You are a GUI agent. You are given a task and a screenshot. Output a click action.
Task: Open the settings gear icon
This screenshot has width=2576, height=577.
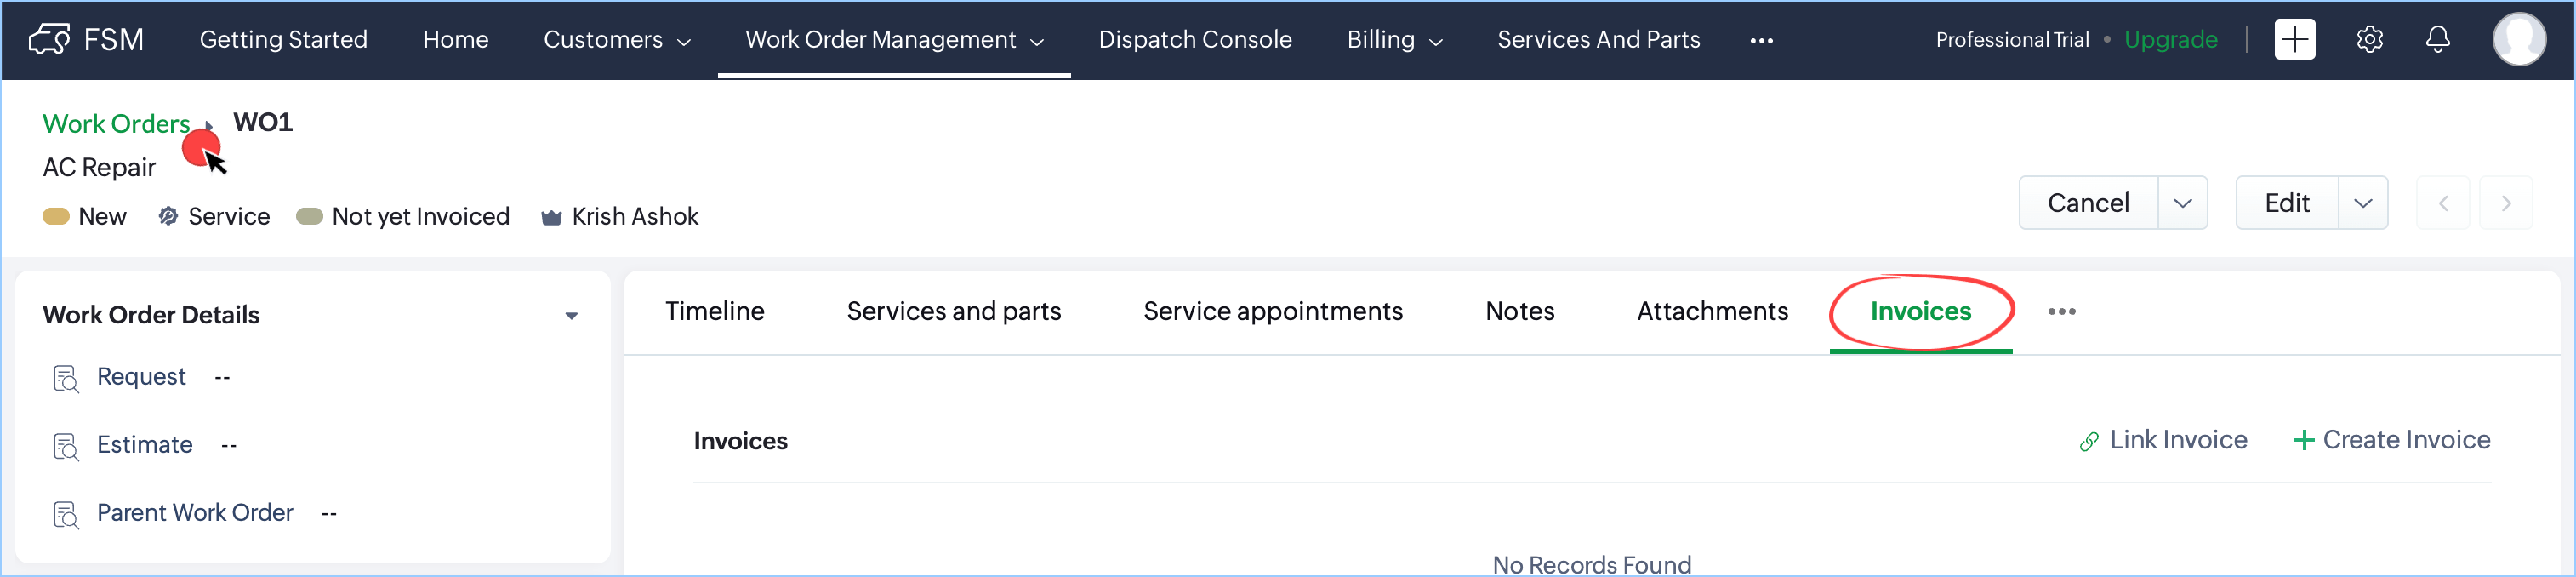2369,40
